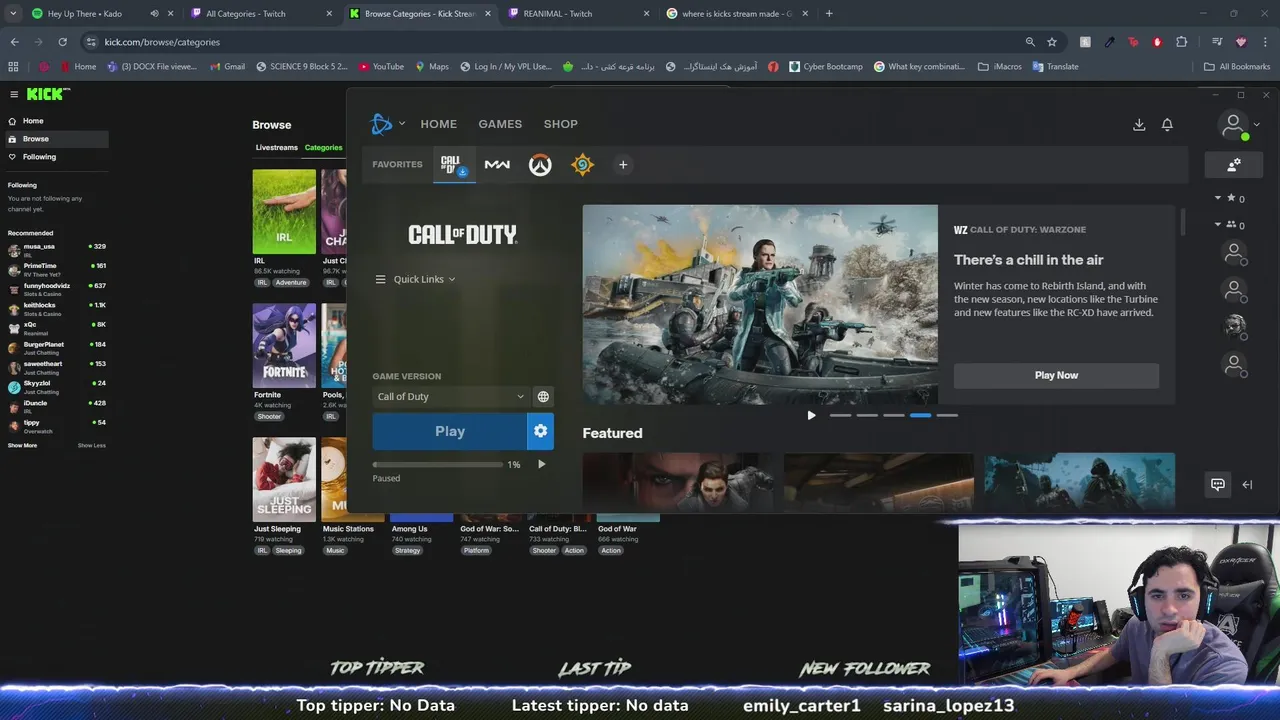Expand Battle.net logo dropdown arrow
The width and height of the screenshot is (1280, 720).
(x=402, y=124)
